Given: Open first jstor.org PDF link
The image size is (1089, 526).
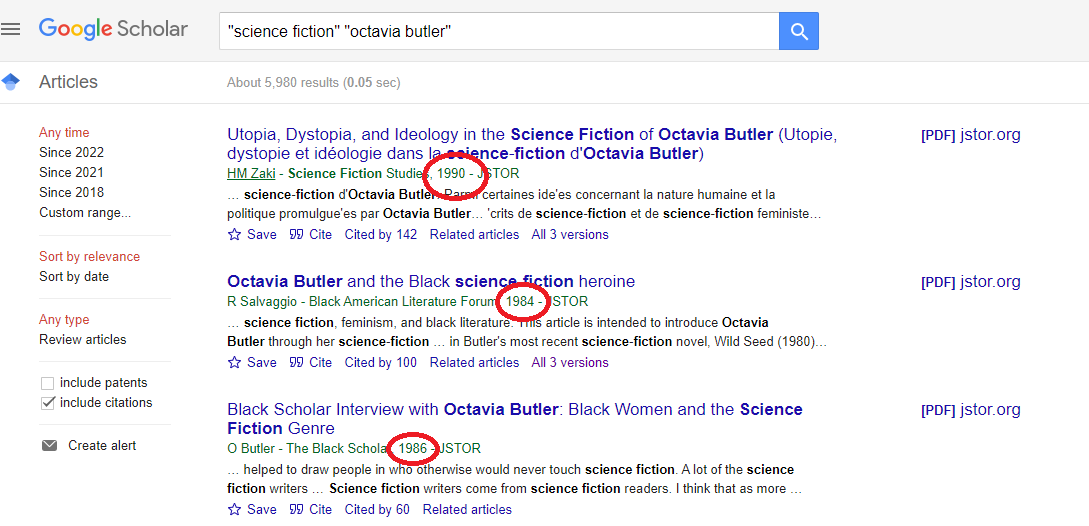Looking at the screenshot, I should (x=970, y=135).
